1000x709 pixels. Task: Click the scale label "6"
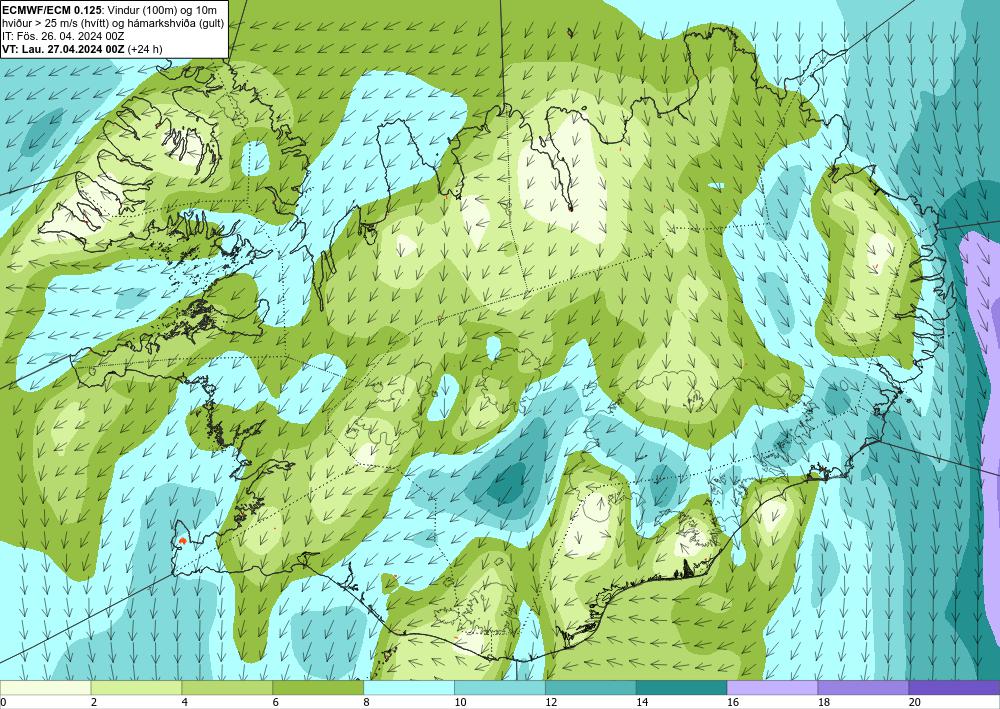[276, 703]
